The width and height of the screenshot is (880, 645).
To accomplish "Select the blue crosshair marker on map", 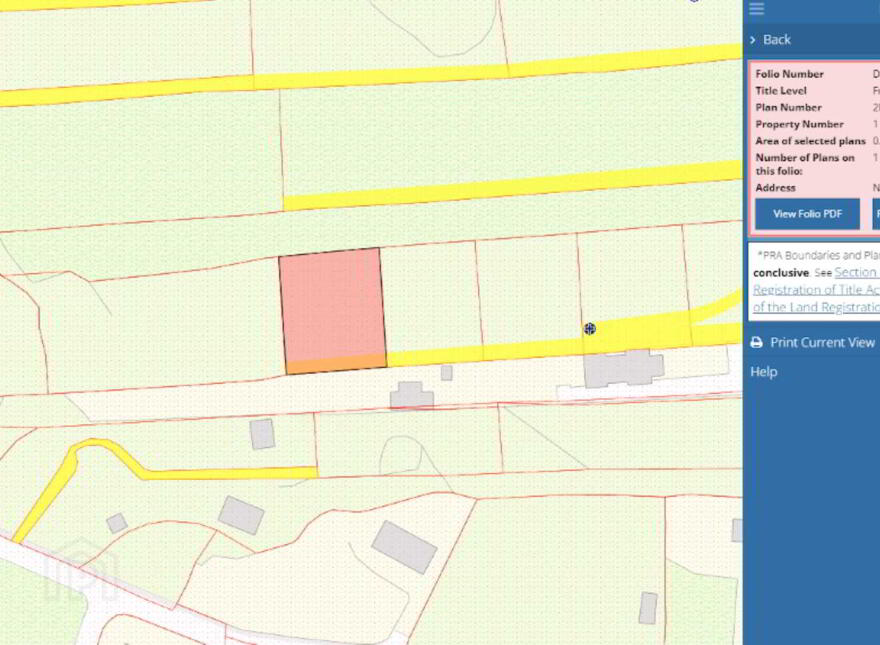I will pyautogui.click(x=589, y=329).
